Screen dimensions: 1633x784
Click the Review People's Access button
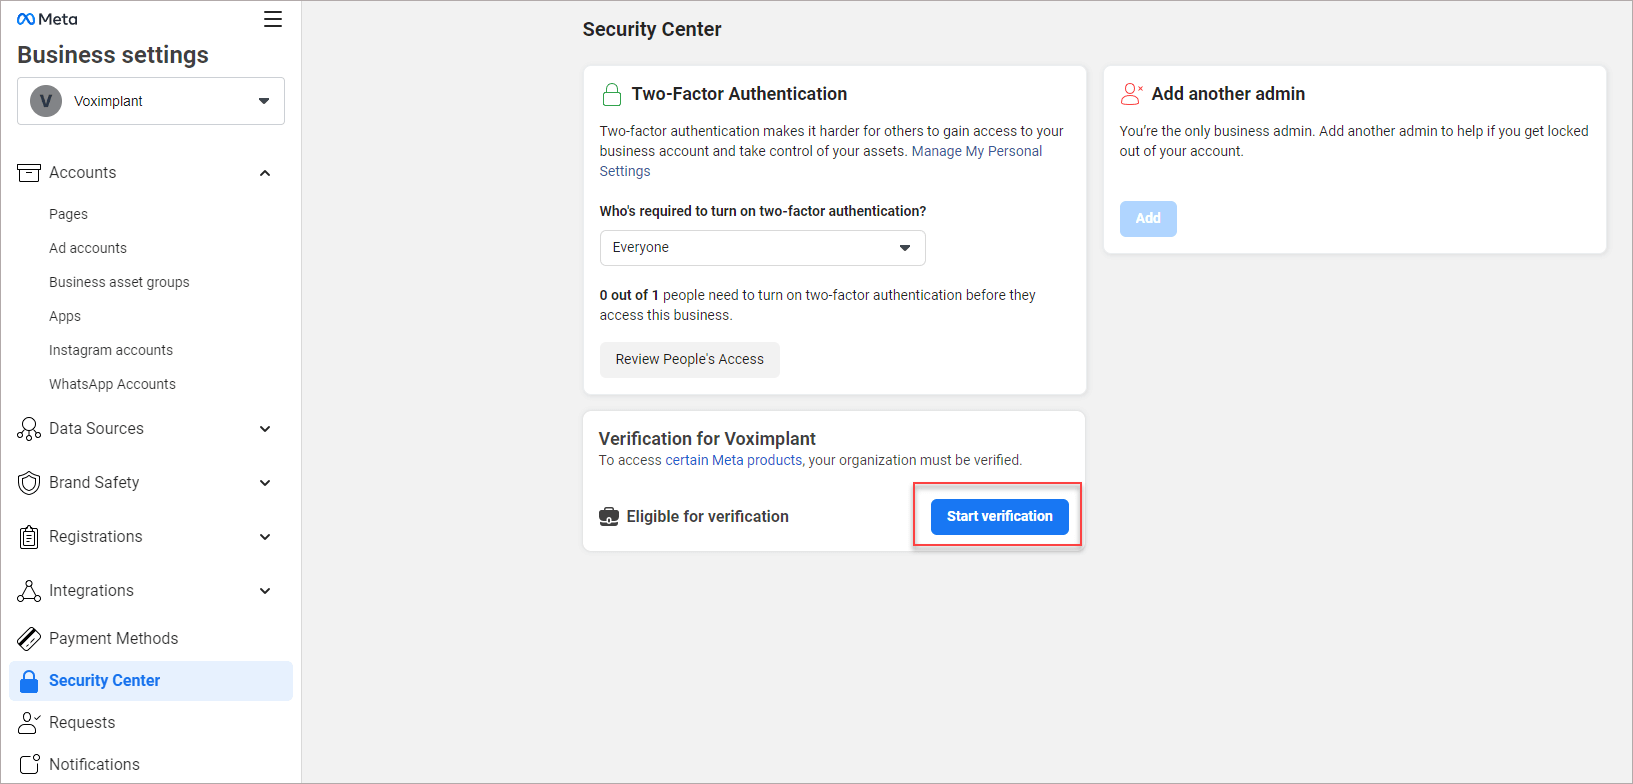(x=689, y=360)
